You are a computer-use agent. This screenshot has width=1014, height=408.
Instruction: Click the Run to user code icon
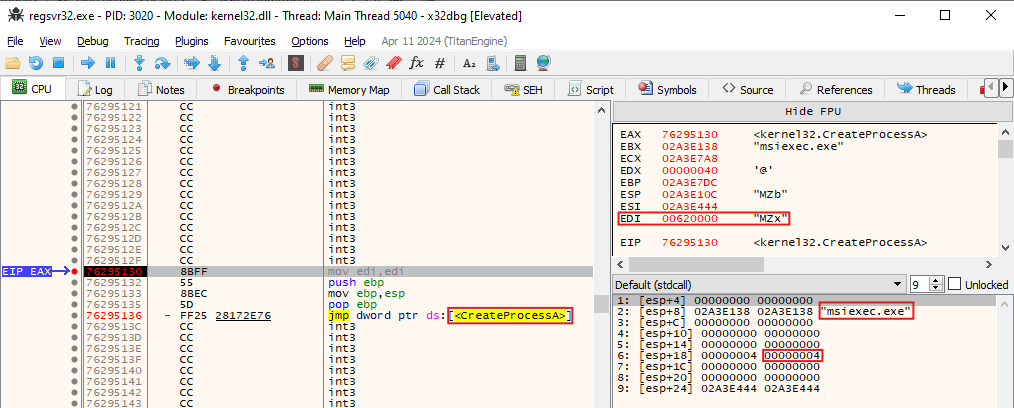(x=266, y=63)
